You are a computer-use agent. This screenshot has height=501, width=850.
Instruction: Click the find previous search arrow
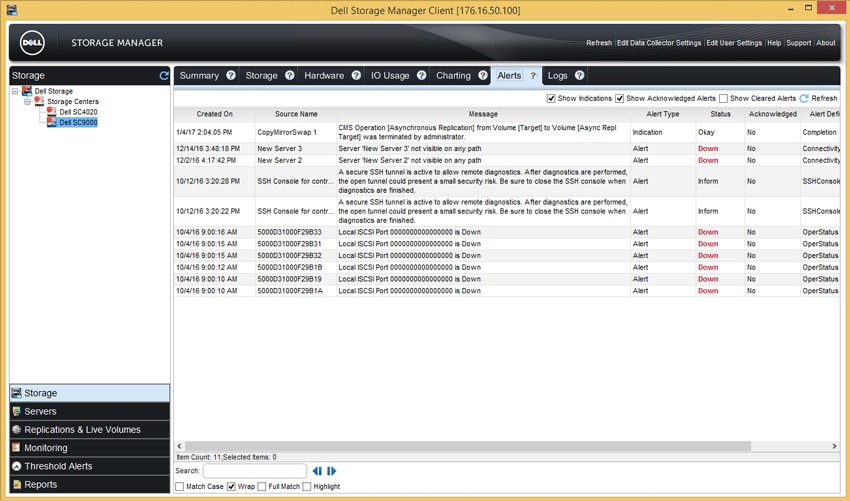coord(317,471)
